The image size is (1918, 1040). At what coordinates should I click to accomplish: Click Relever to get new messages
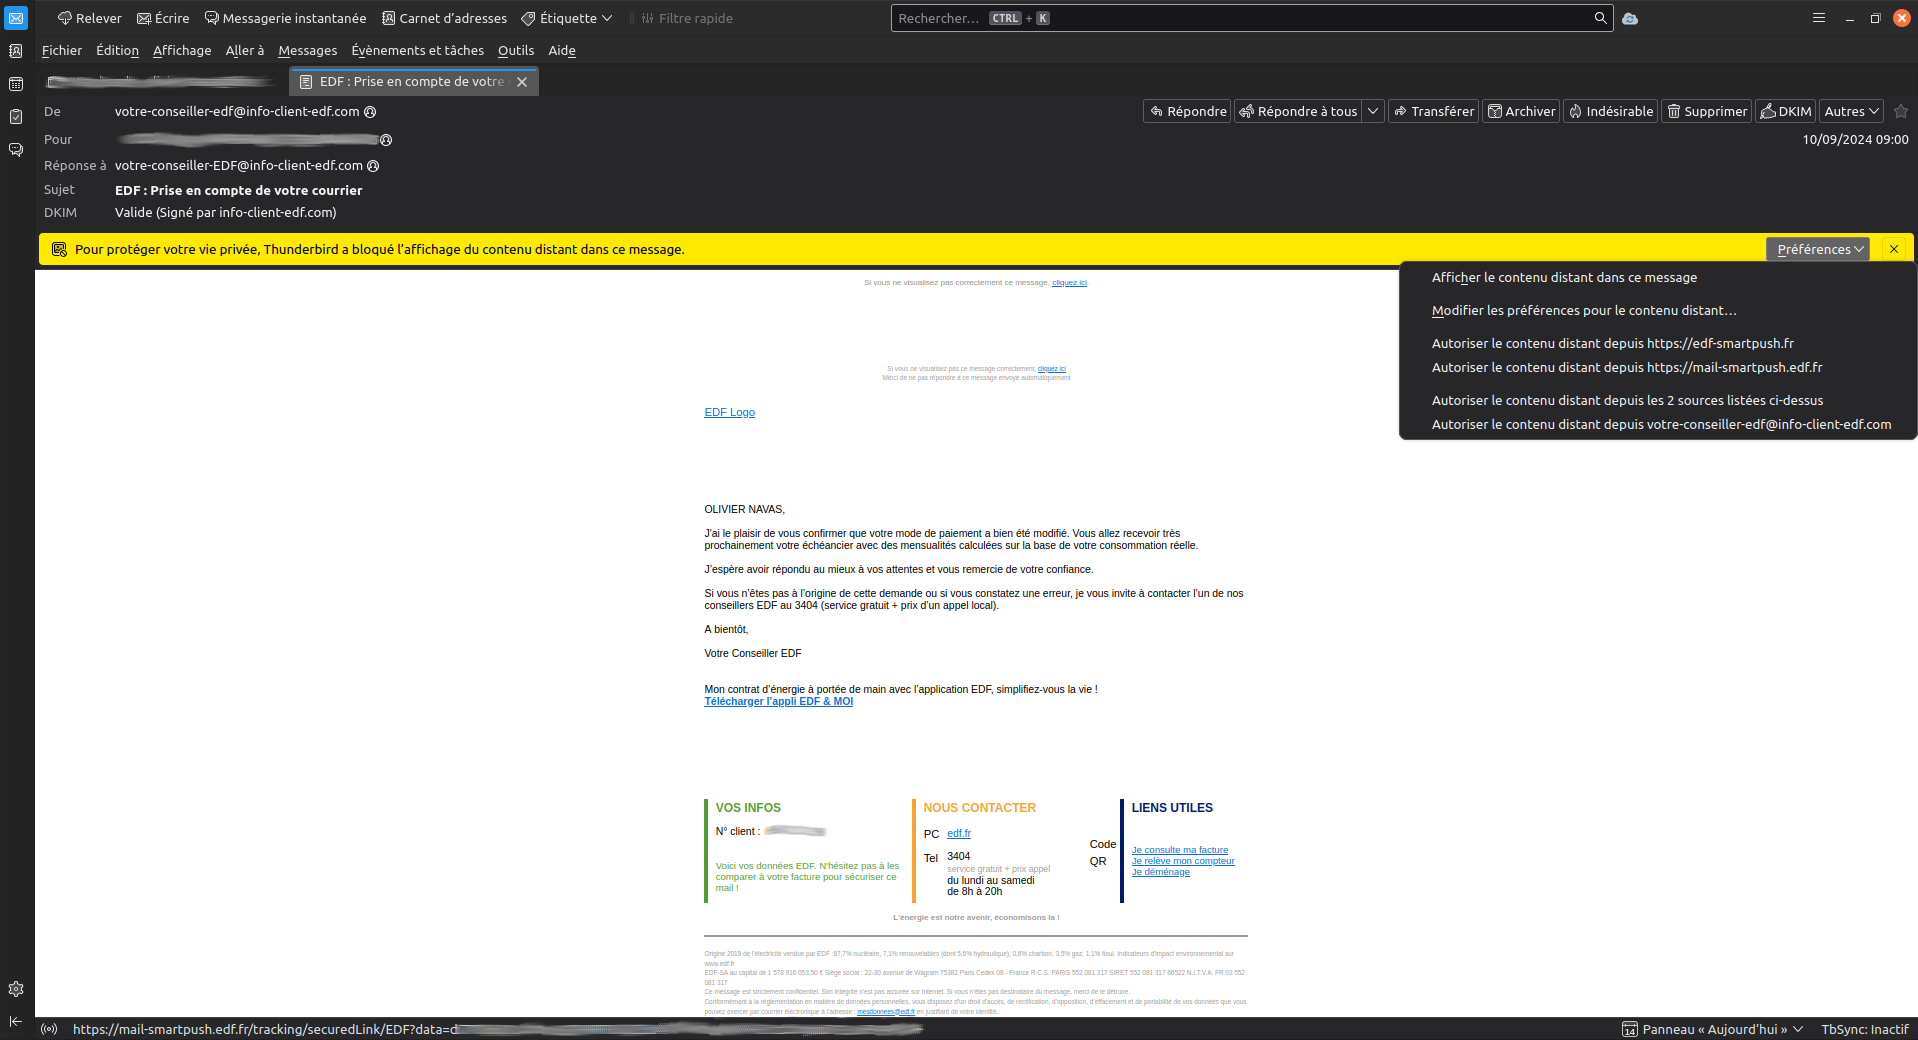(90, 18)
